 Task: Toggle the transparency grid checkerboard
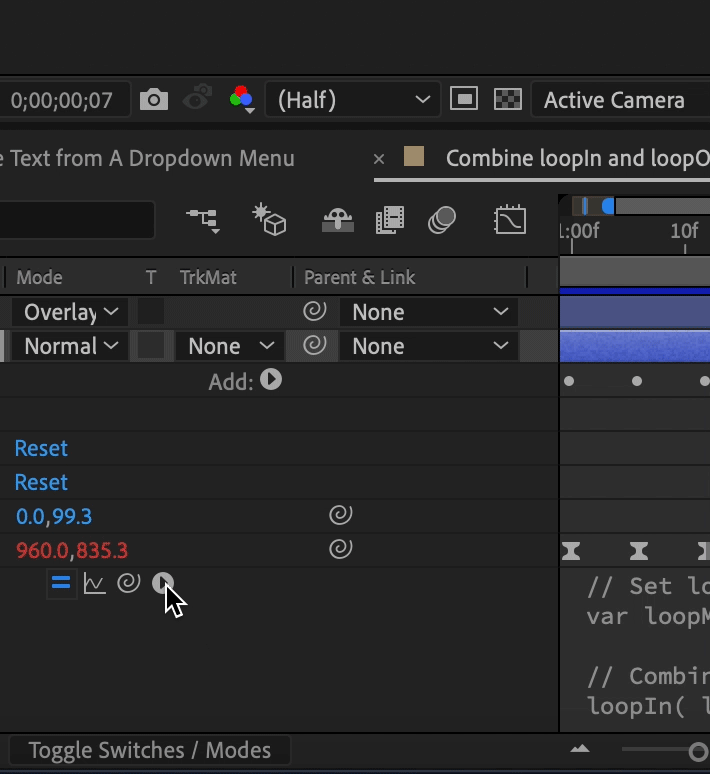pyautogui.click(x=508, y=99)
